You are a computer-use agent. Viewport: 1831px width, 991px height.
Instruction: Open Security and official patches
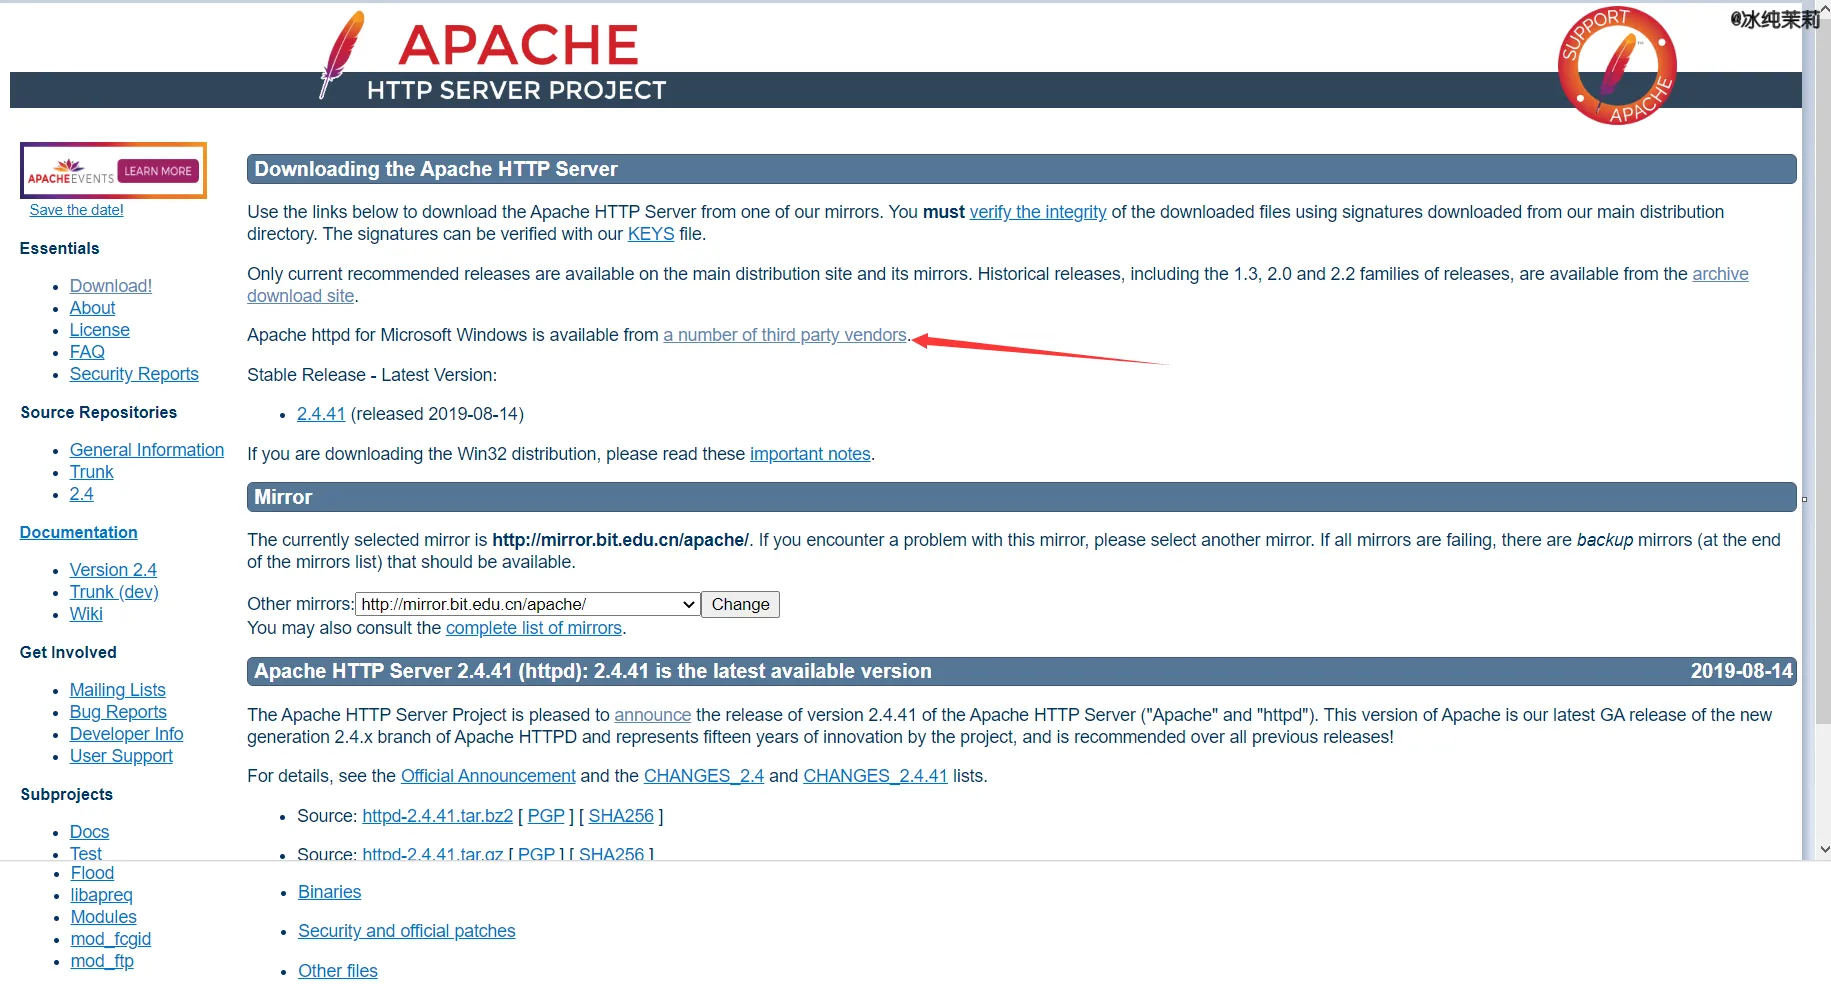click(x=406, y=931)
